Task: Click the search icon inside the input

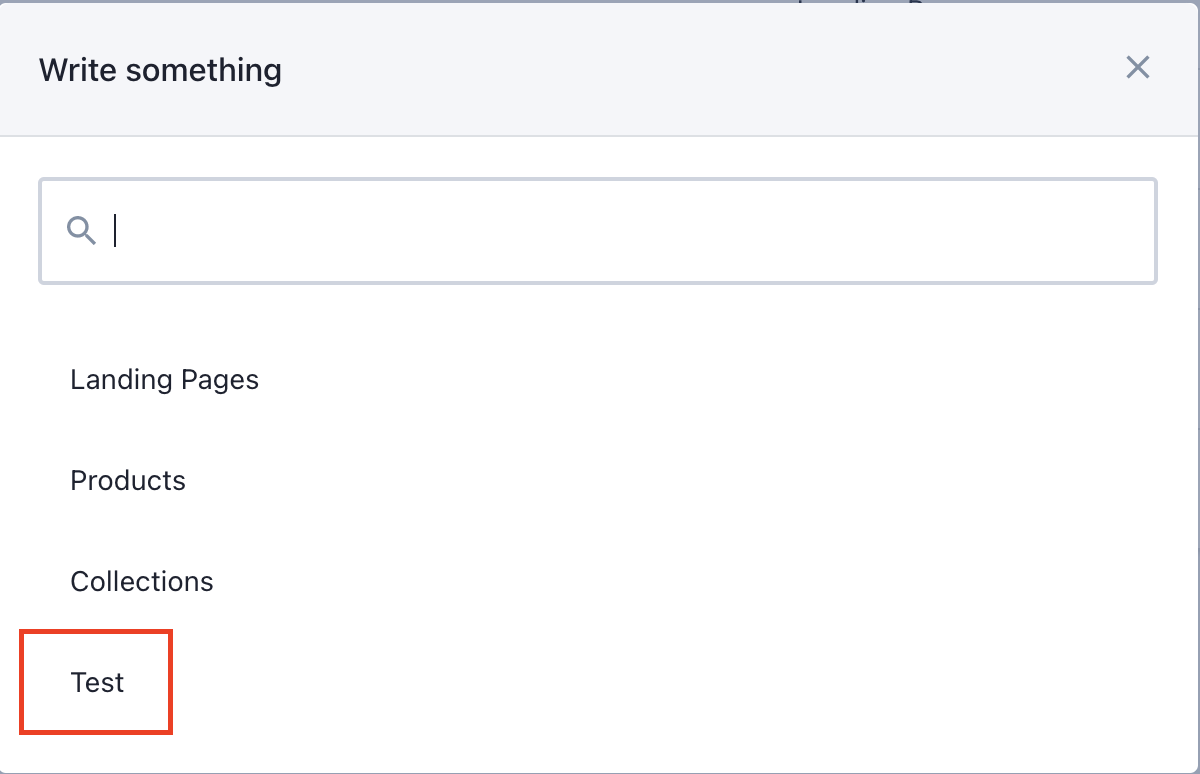Action: [x=81, y=231]
